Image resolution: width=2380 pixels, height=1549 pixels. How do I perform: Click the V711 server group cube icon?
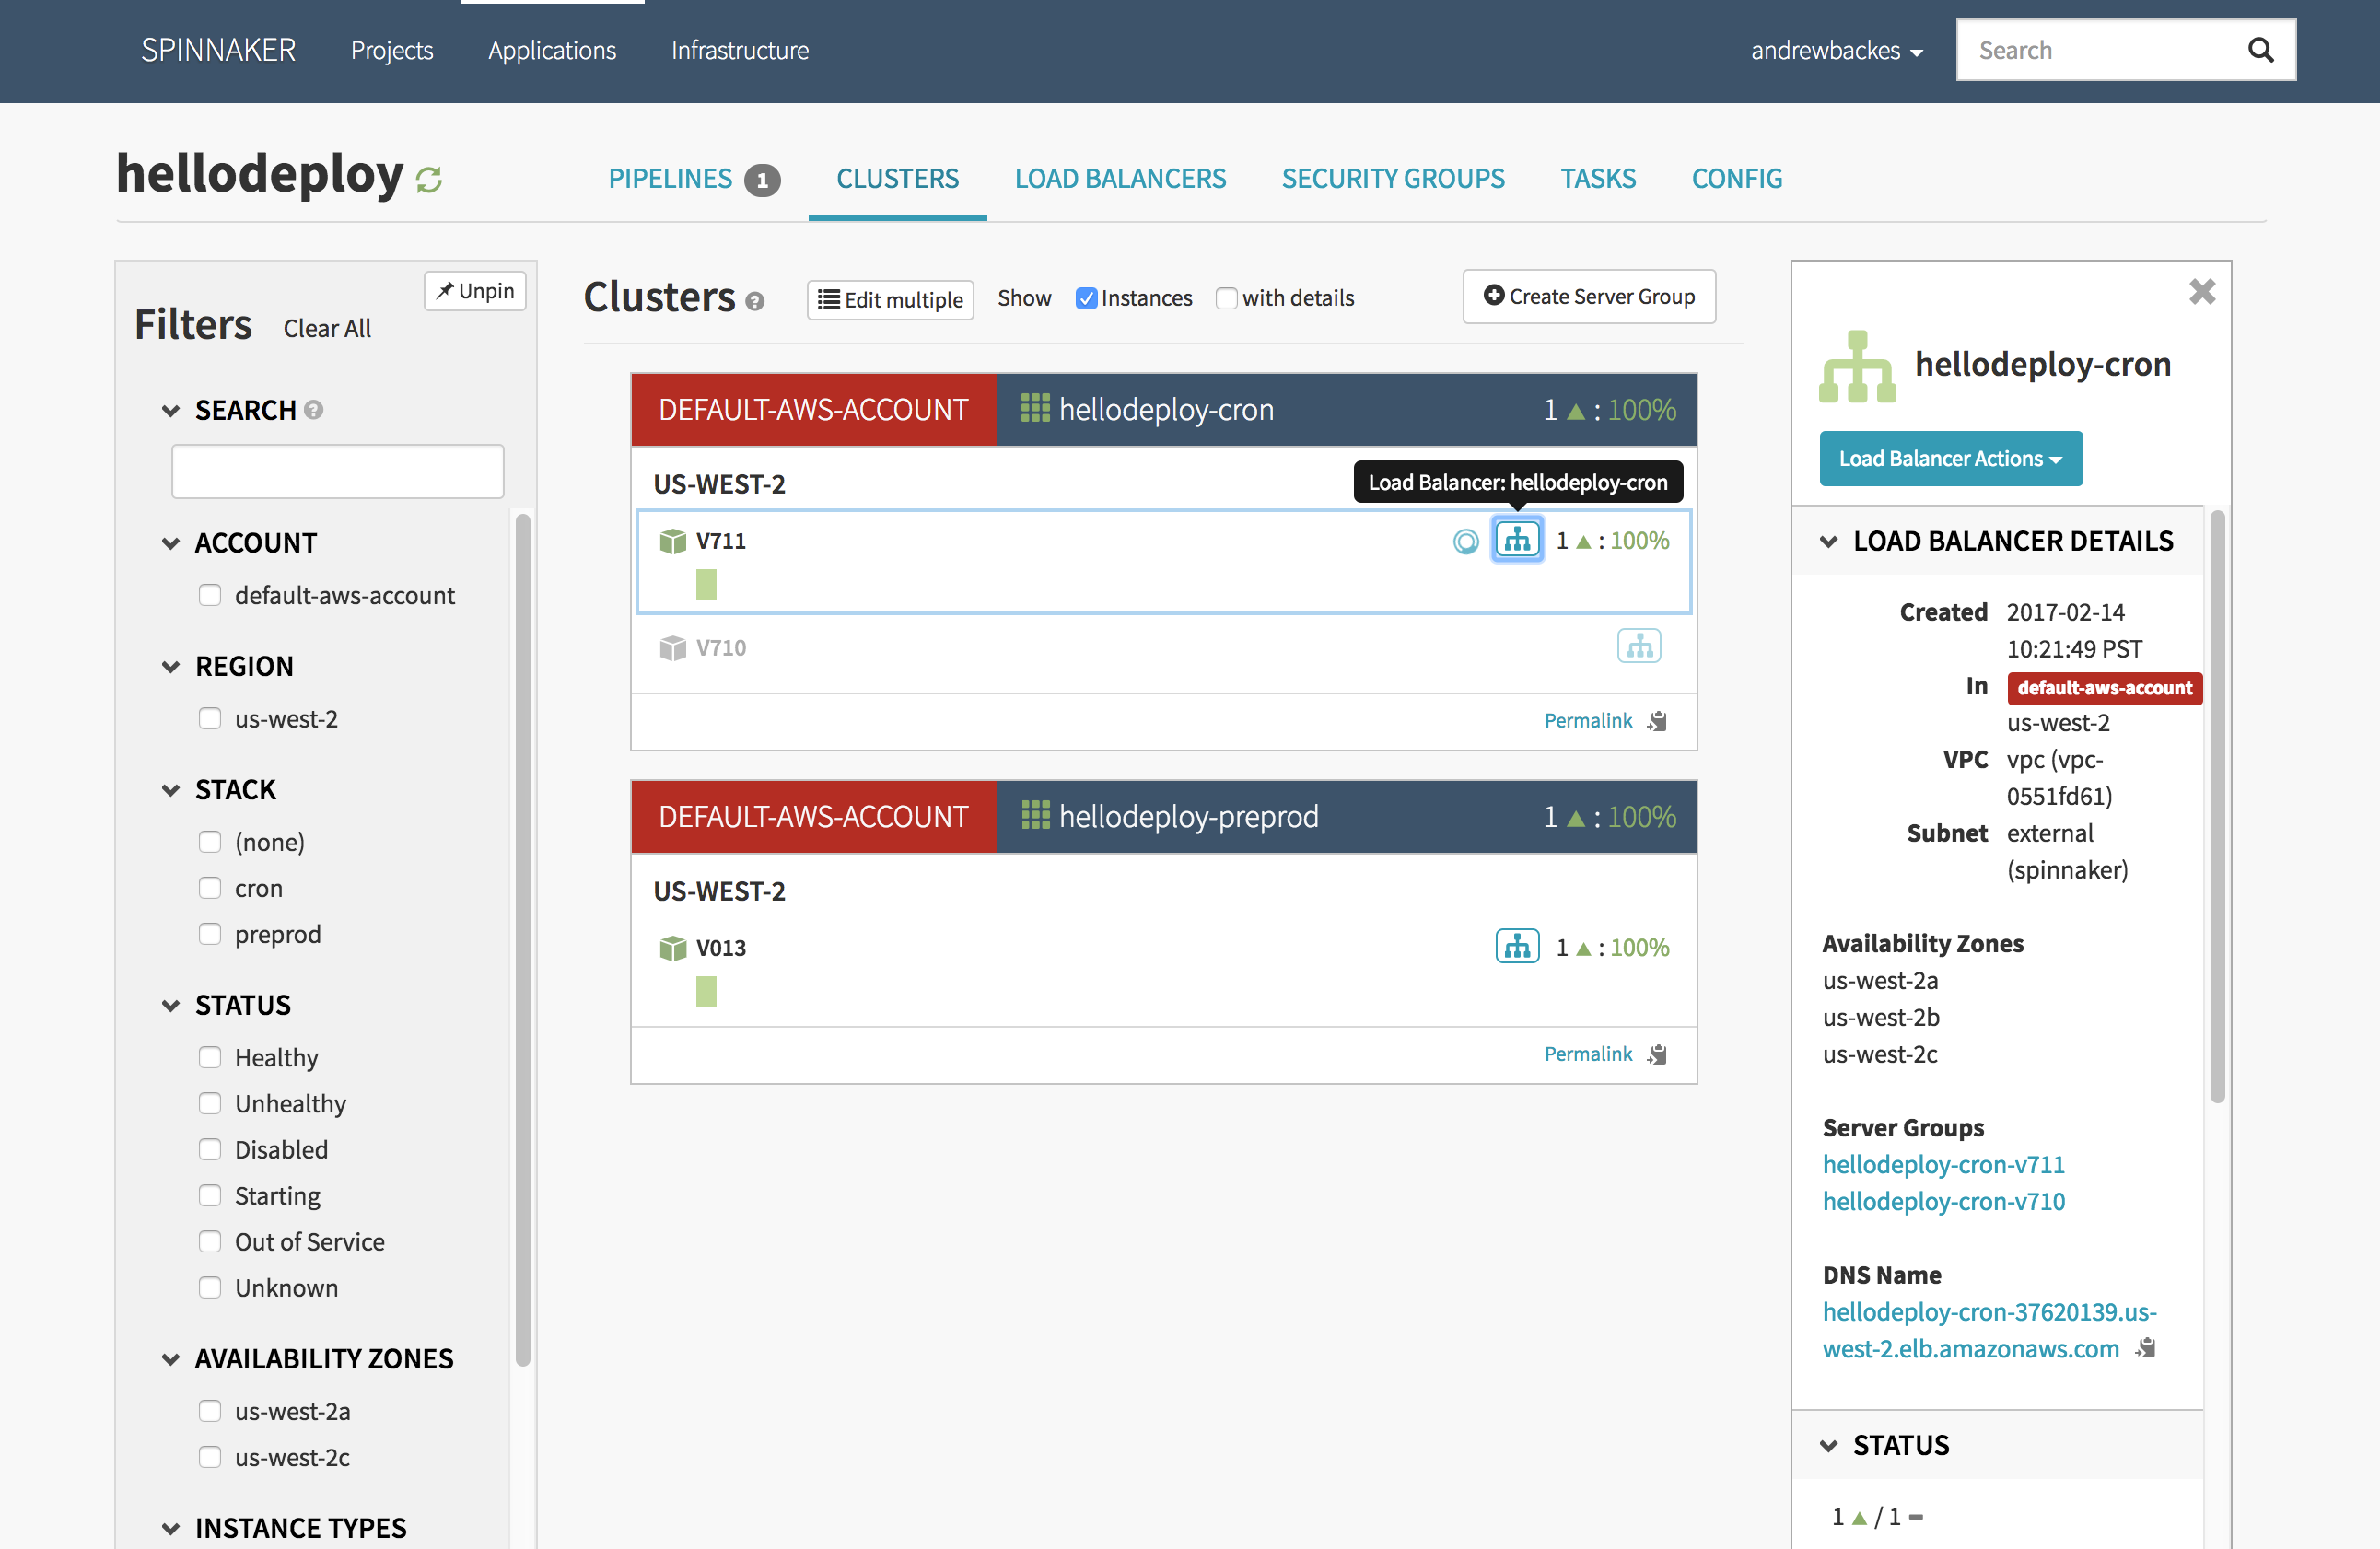[x=672, y=541]
